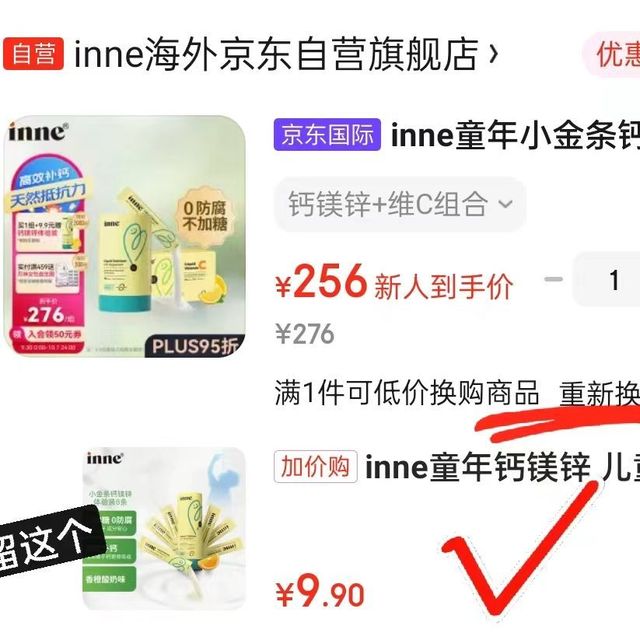Tap the ¥256 新人到手价 price label
This screenshot has height=640, width=640.
394,282
